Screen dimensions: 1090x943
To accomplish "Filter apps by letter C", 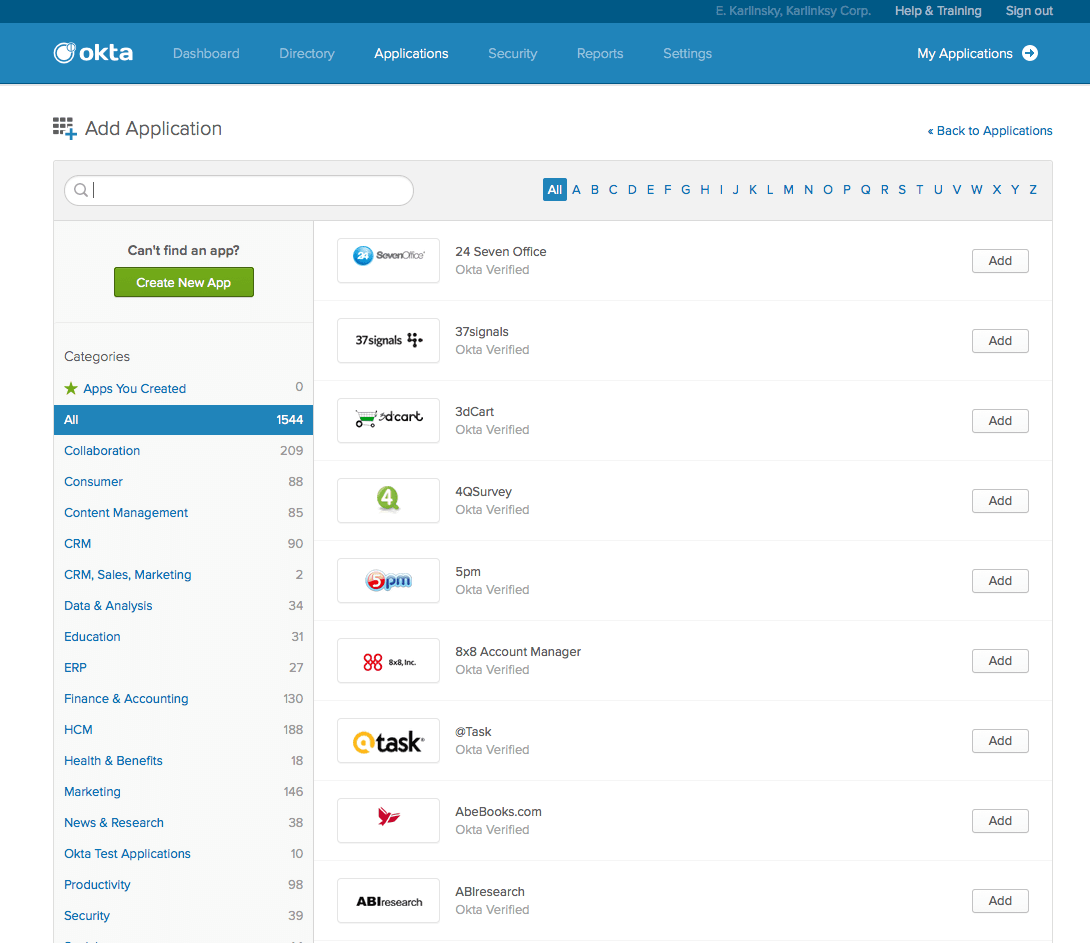I will (x=613, y=190).
